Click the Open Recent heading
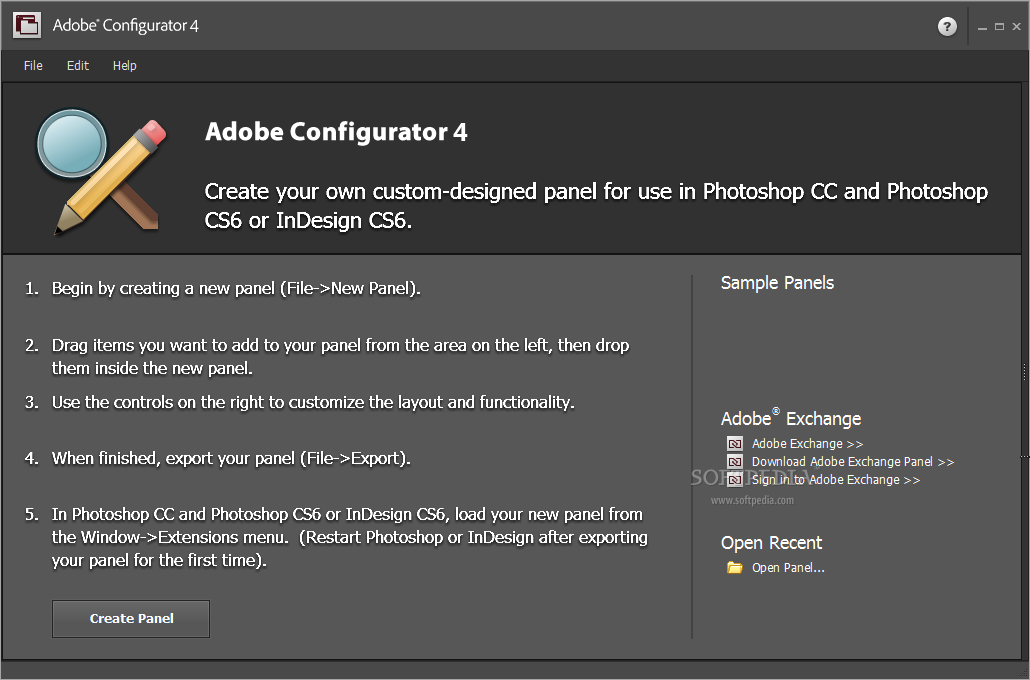1030x680 pixels. coord(771,543)
